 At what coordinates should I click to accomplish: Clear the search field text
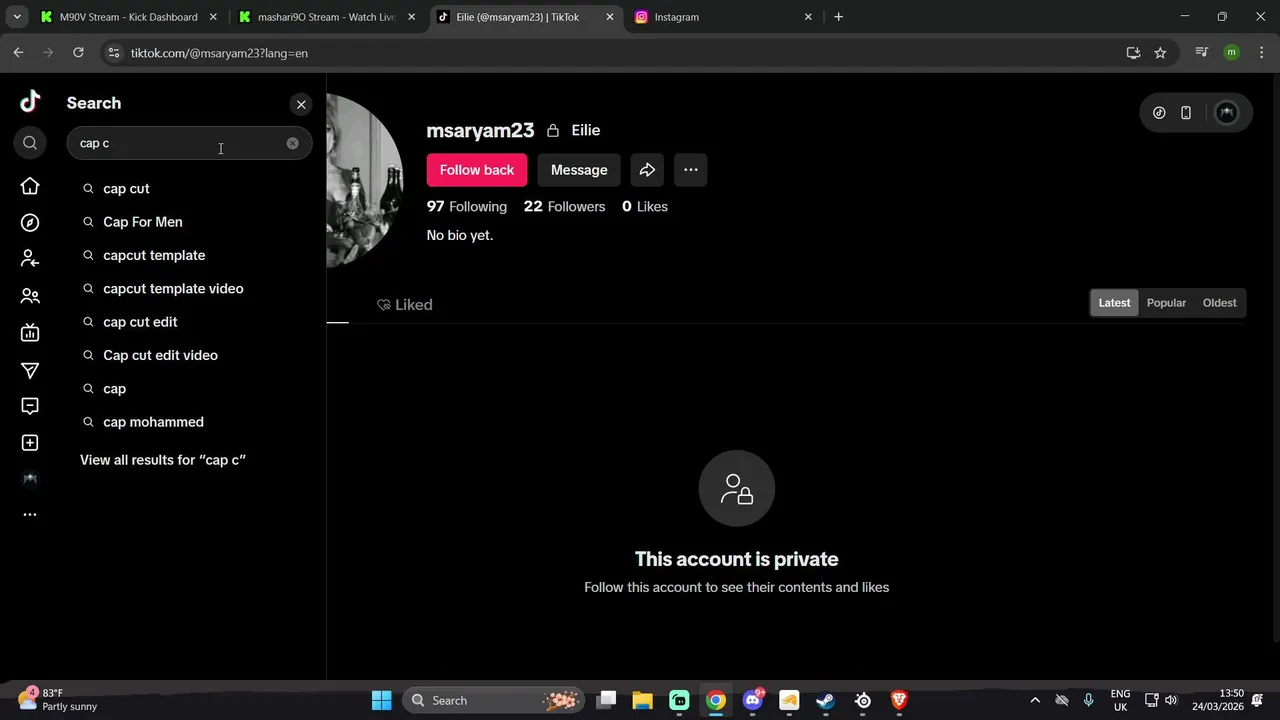tap(292, 143)
